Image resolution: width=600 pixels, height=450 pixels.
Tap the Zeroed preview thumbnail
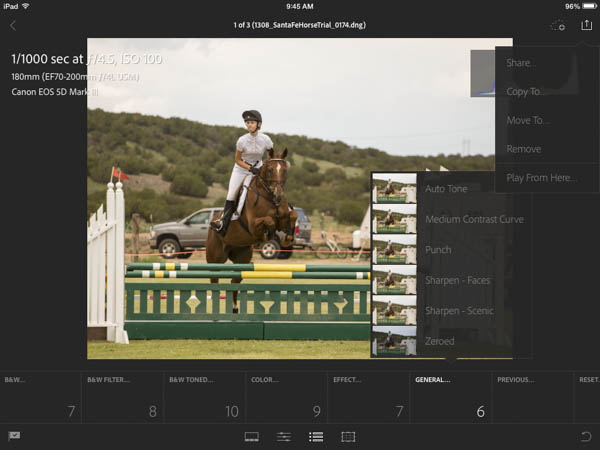[x=395, y=341]
